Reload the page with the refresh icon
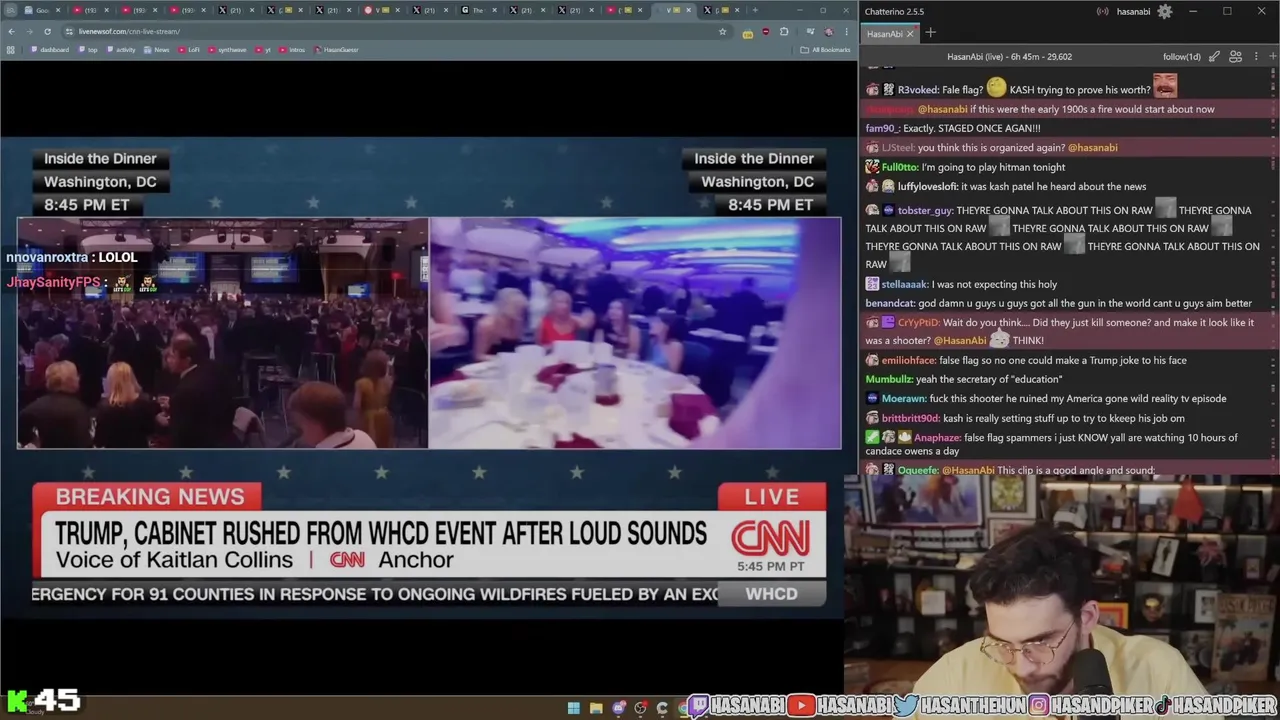The width and height of the screenshot is (1280, 720). [47, 31]
